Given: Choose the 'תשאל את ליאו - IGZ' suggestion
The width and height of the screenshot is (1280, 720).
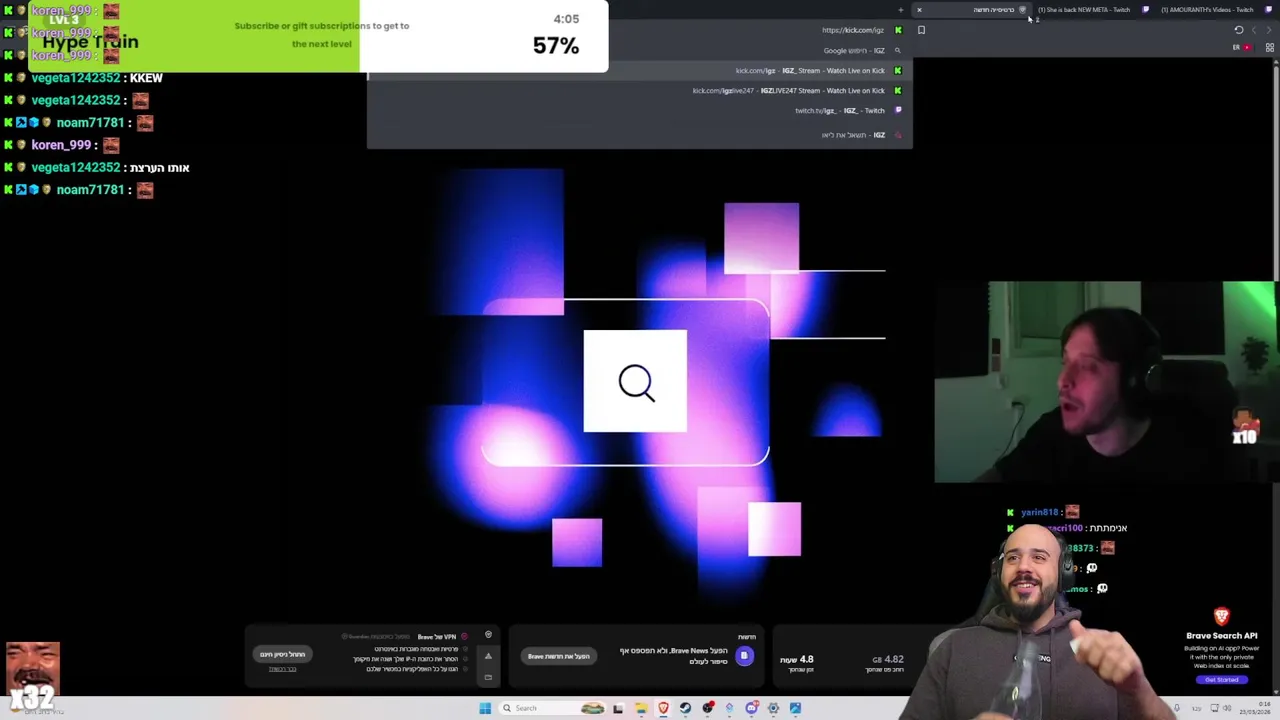Looking at the screenshot, I should point(640,134).
